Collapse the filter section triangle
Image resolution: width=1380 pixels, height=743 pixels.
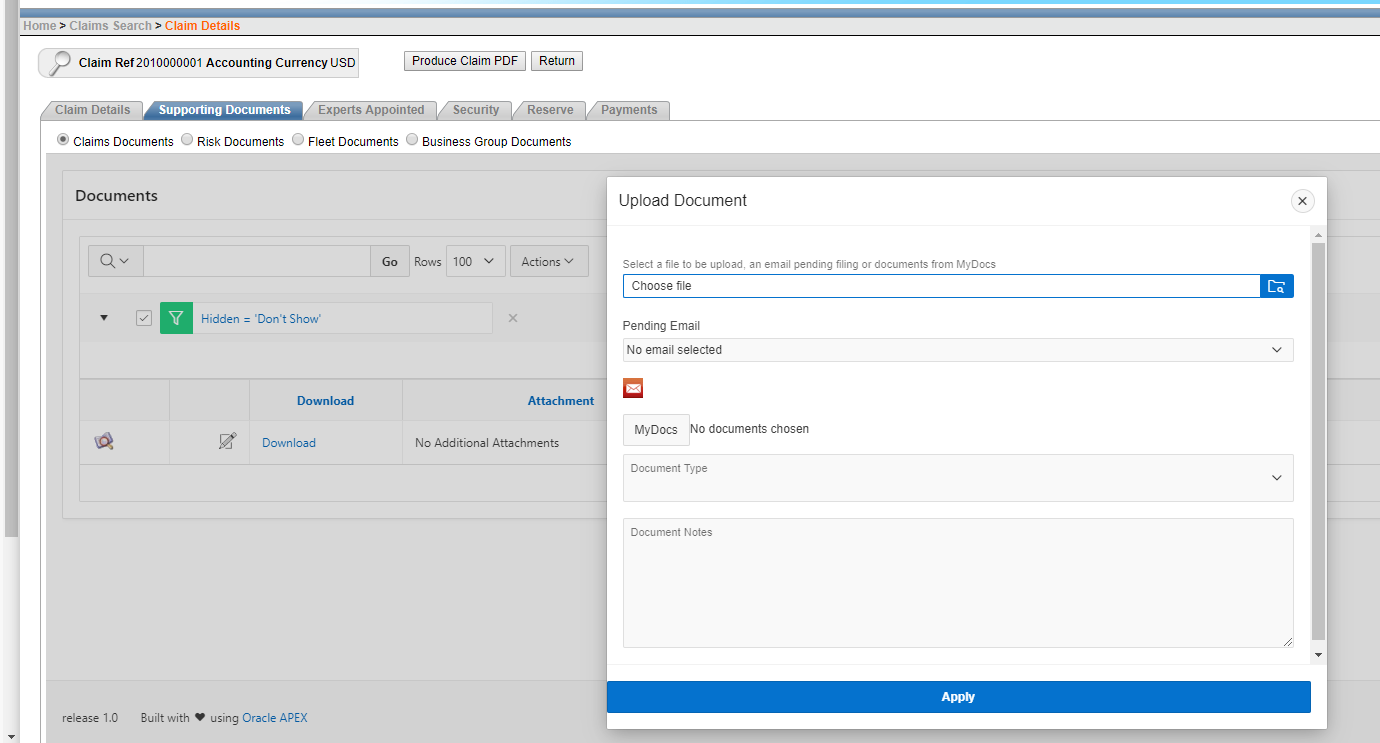pyautogui.click(x=104, y=318)
